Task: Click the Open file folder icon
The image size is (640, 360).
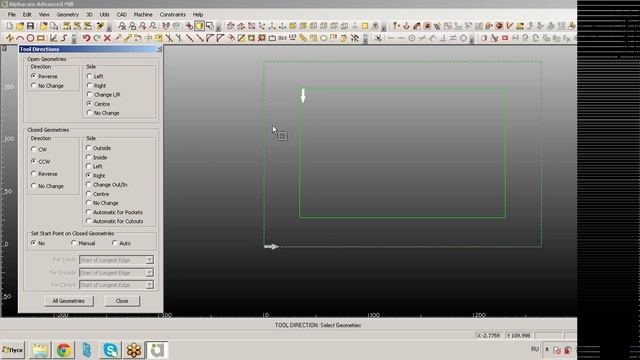Action: (x=20, y=26)
